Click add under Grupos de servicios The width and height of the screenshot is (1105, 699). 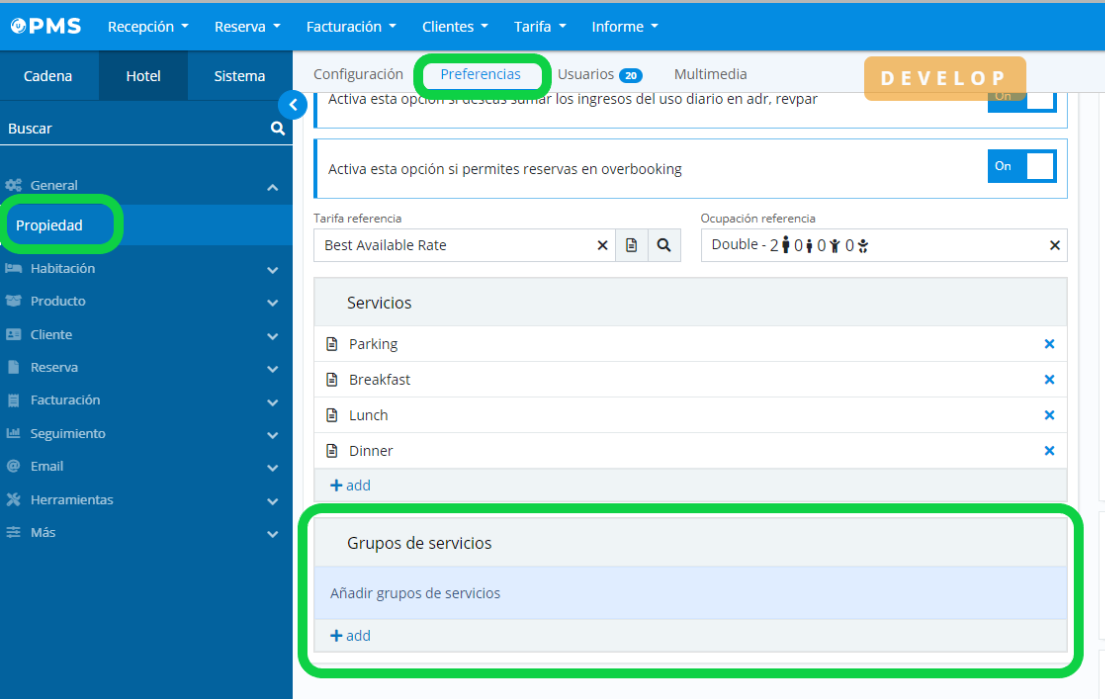coord(351,636)
